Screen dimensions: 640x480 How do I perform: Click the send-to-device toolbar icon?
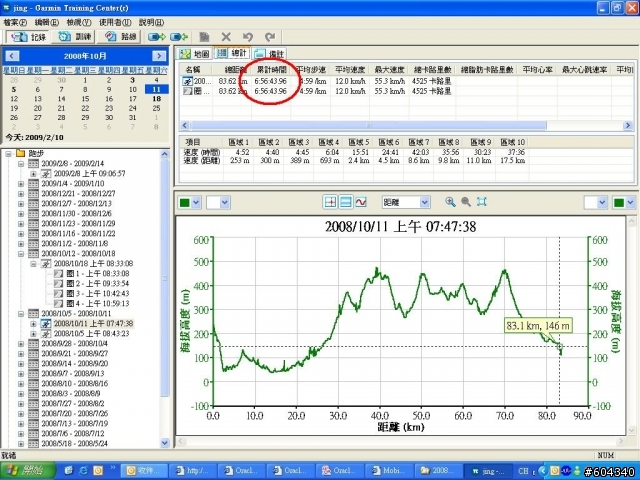click(x=157, y=37)
